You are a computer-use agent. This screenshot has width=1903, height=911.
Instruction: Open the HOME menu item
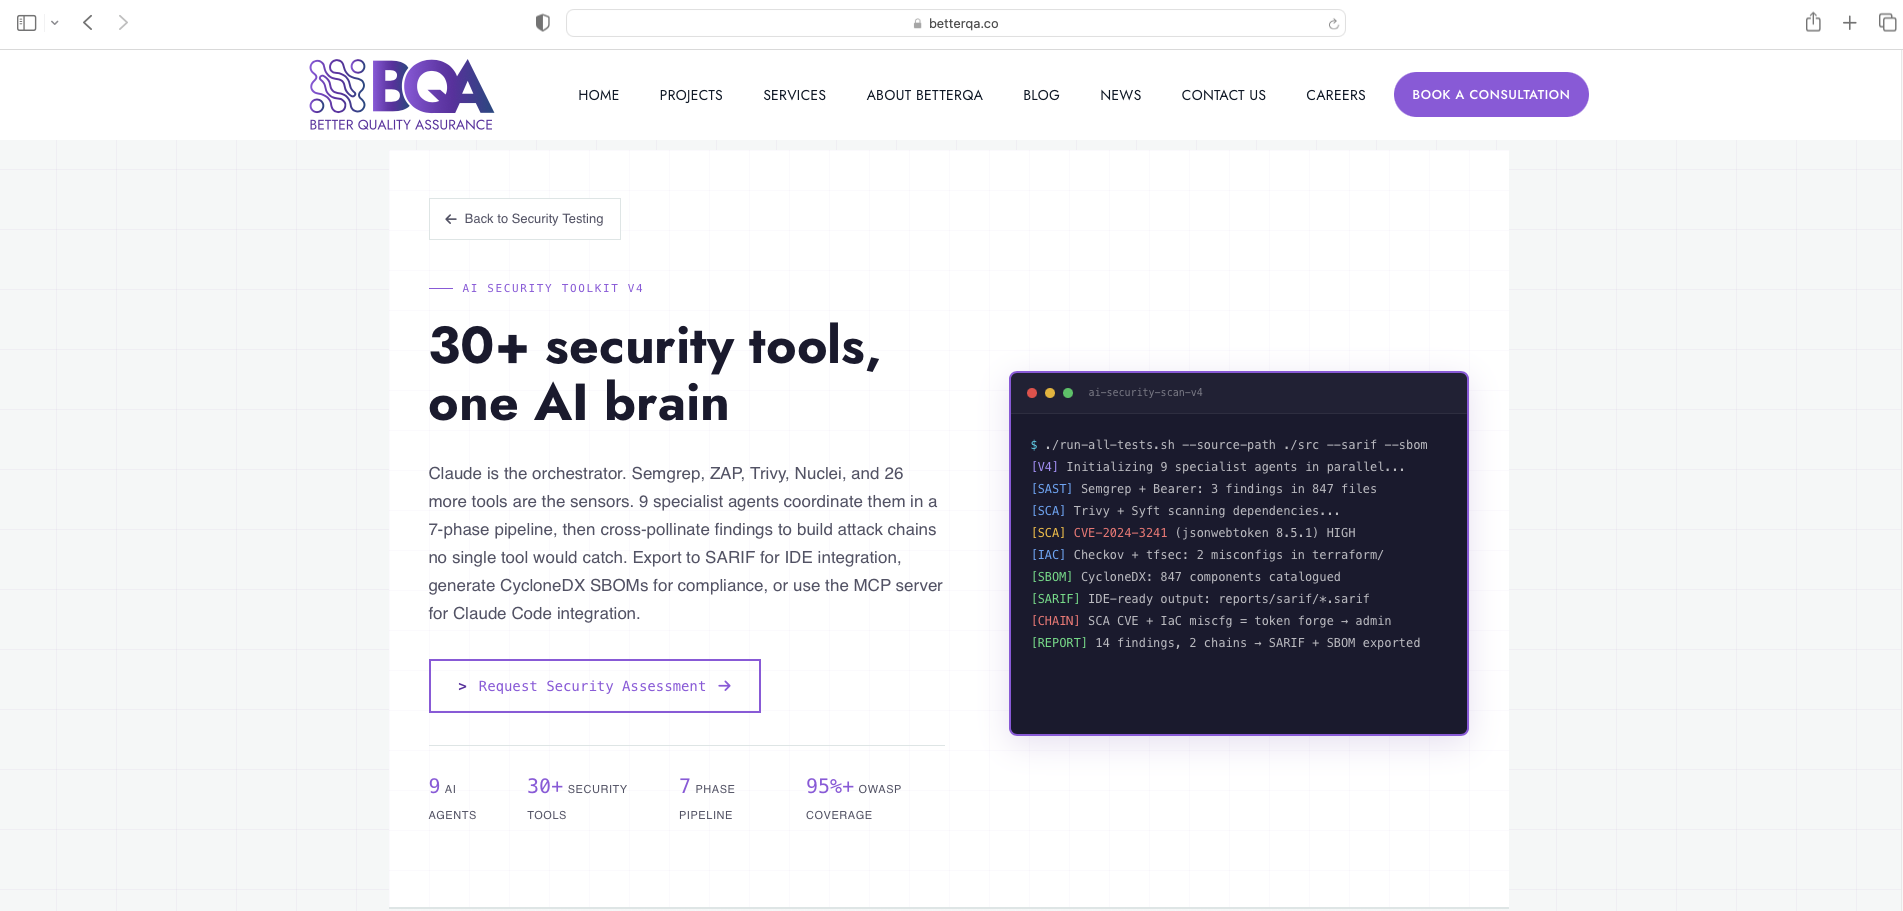(598, 95)
